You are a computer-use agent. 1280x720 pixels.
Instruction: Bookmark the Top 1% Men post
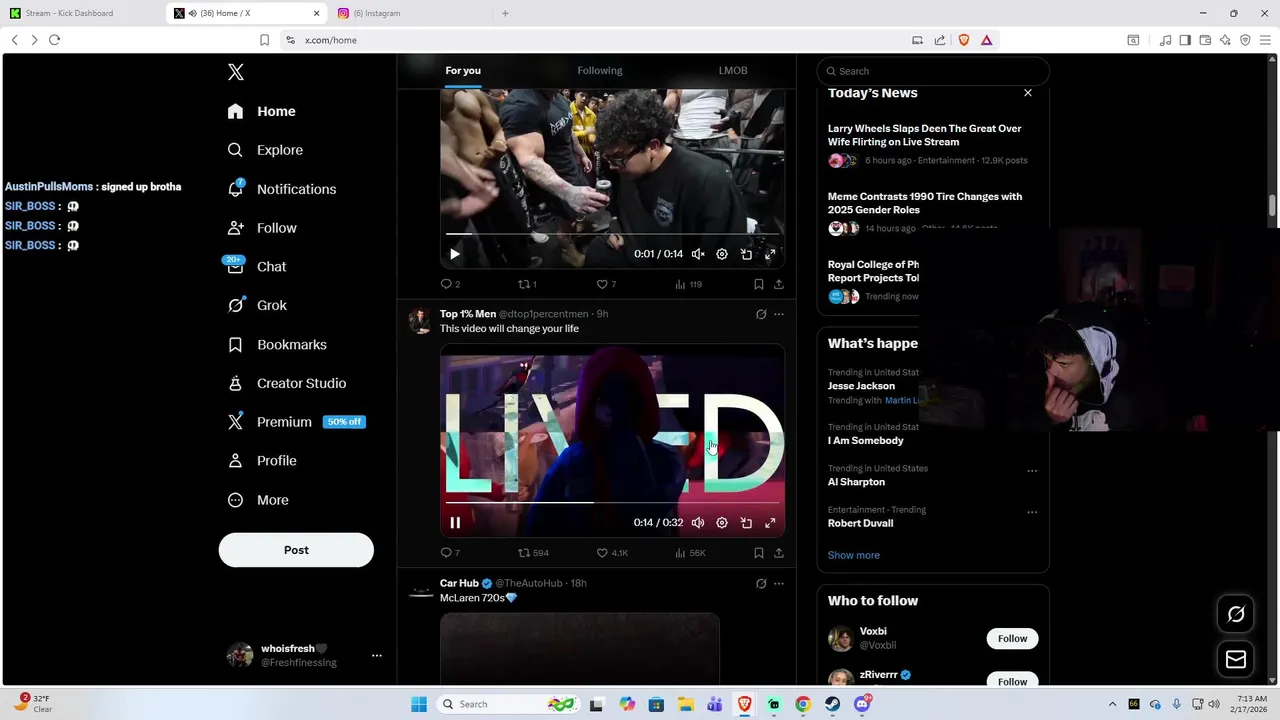click(x=758, y=553)
